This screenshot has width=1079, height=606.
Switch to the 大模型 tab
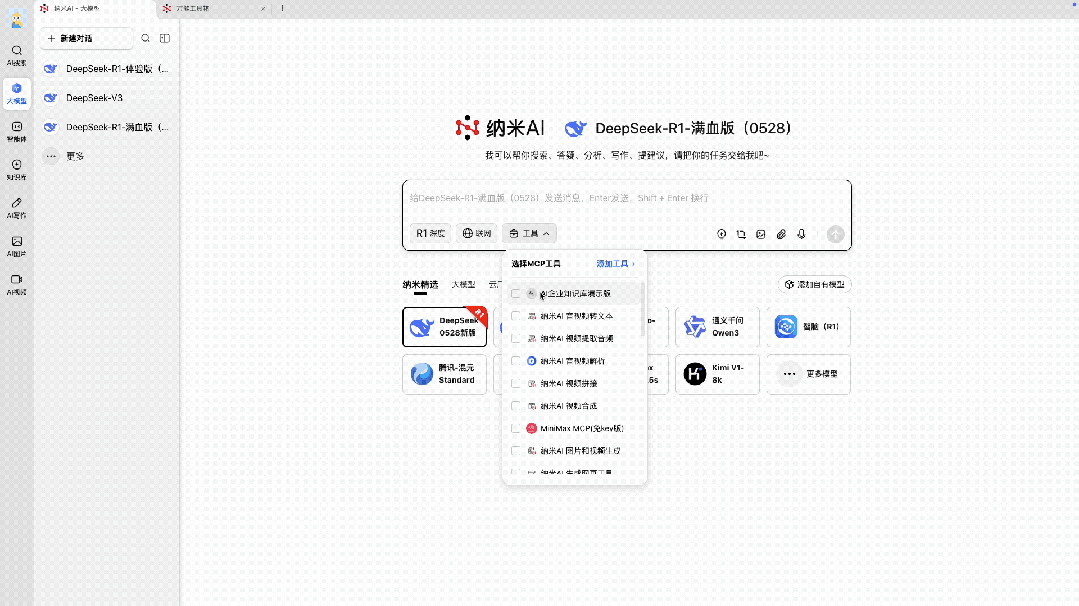[463, 285]
